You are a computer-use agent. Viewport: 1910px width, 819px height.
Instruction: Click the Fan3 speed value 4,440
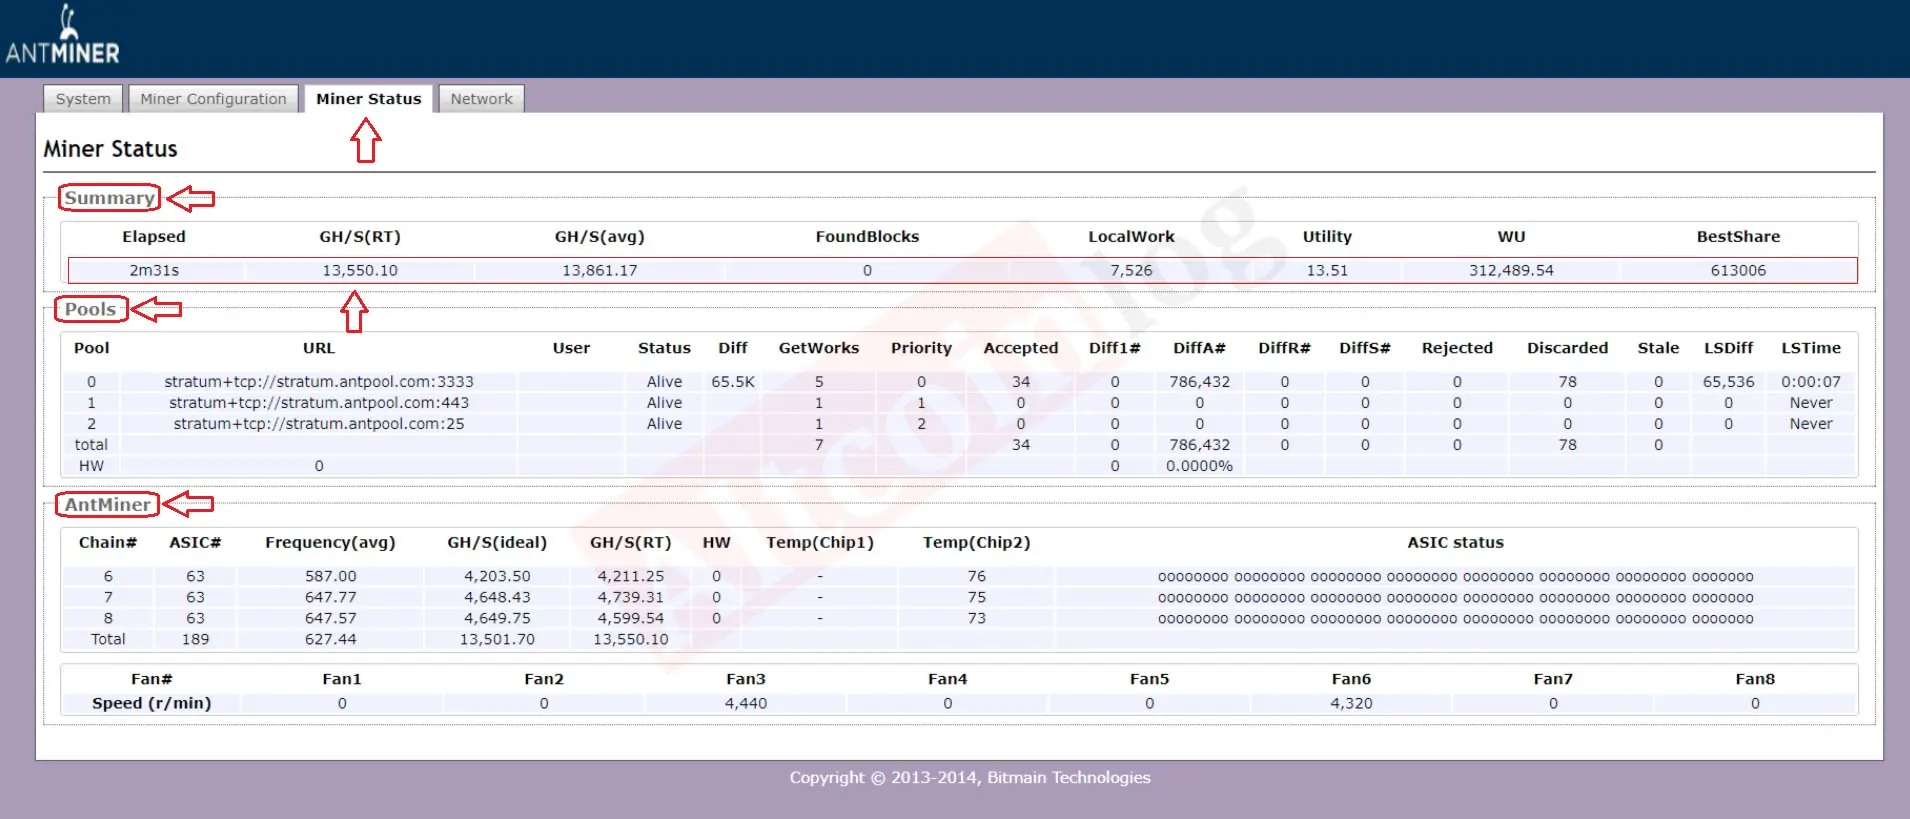(x=746, y=704)
